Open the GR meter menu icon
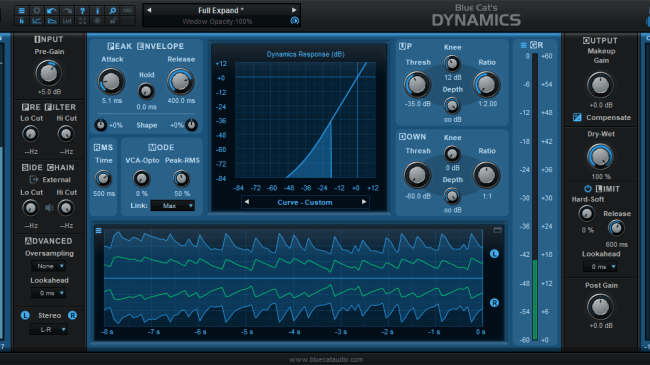Screen dimensions: 650x365 524,45
